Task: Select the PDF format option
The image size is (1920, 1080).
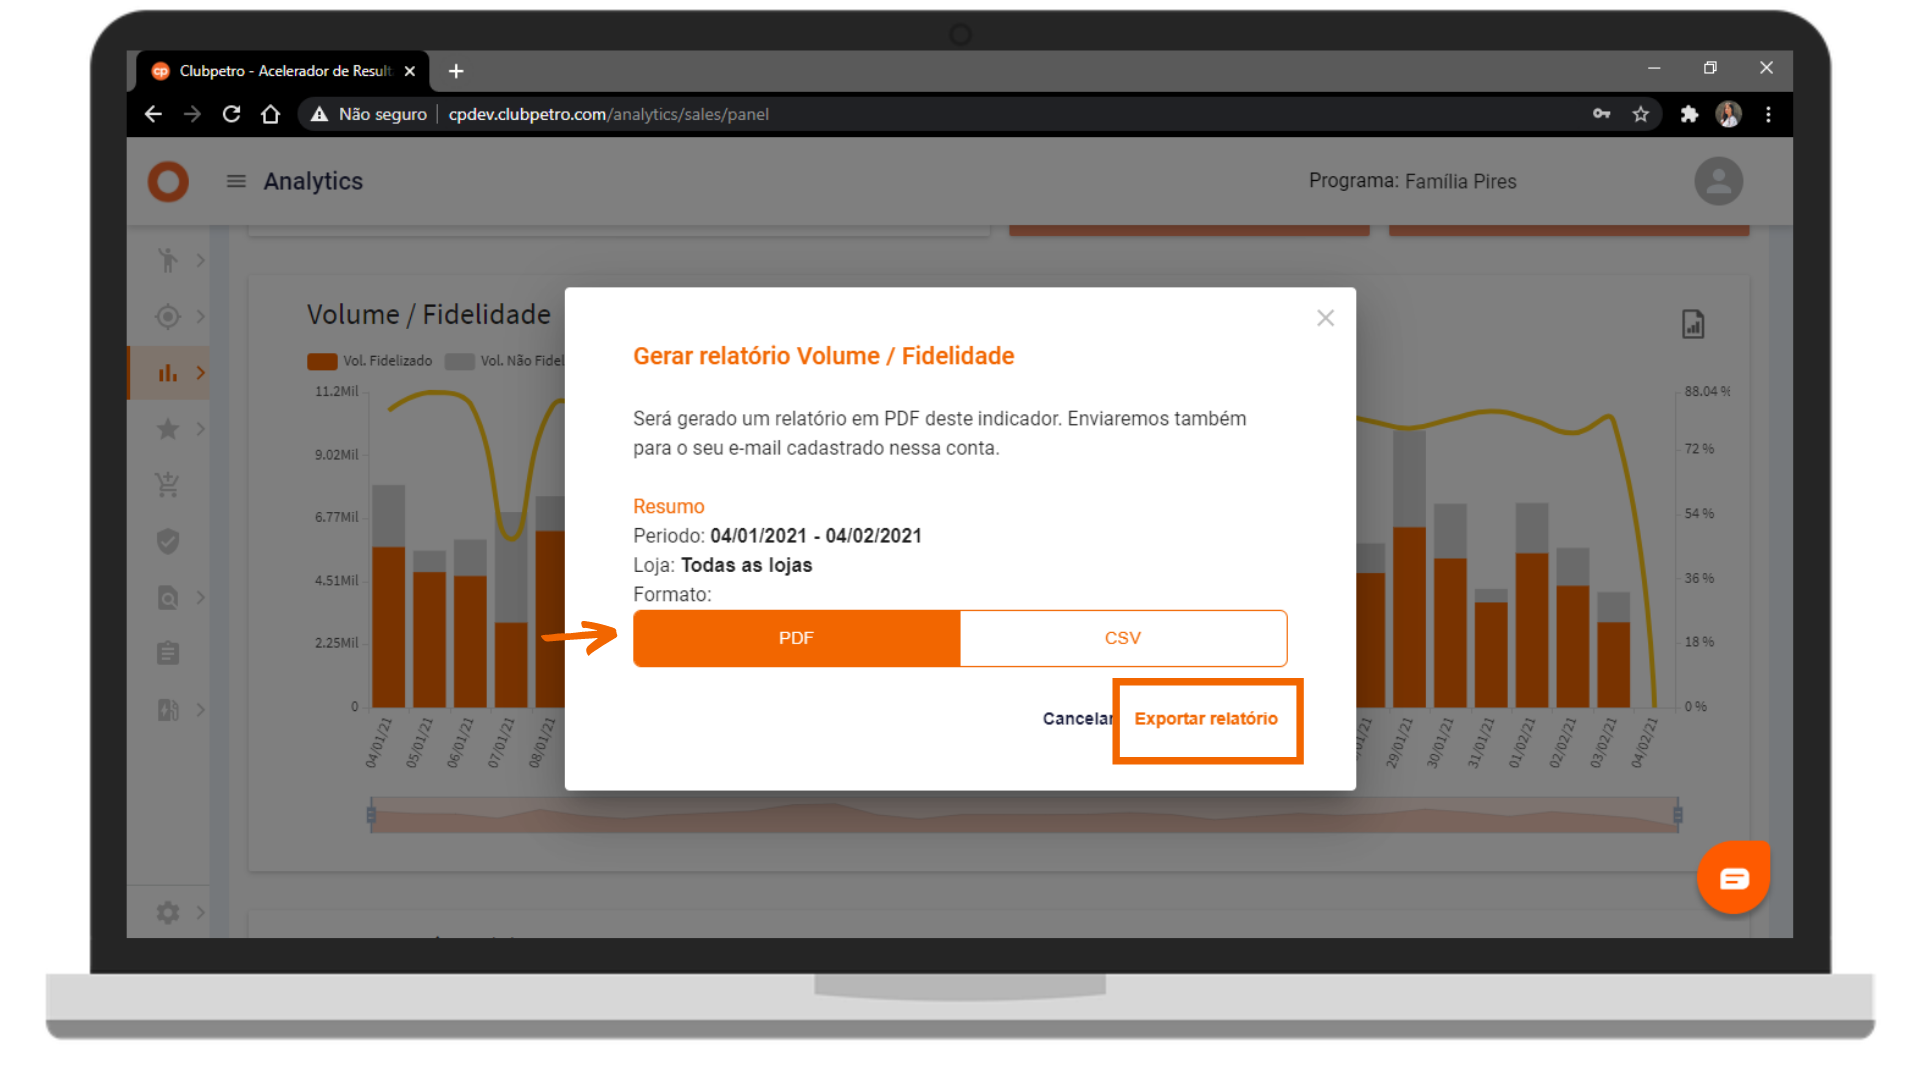Action: [x=796, y=638]
